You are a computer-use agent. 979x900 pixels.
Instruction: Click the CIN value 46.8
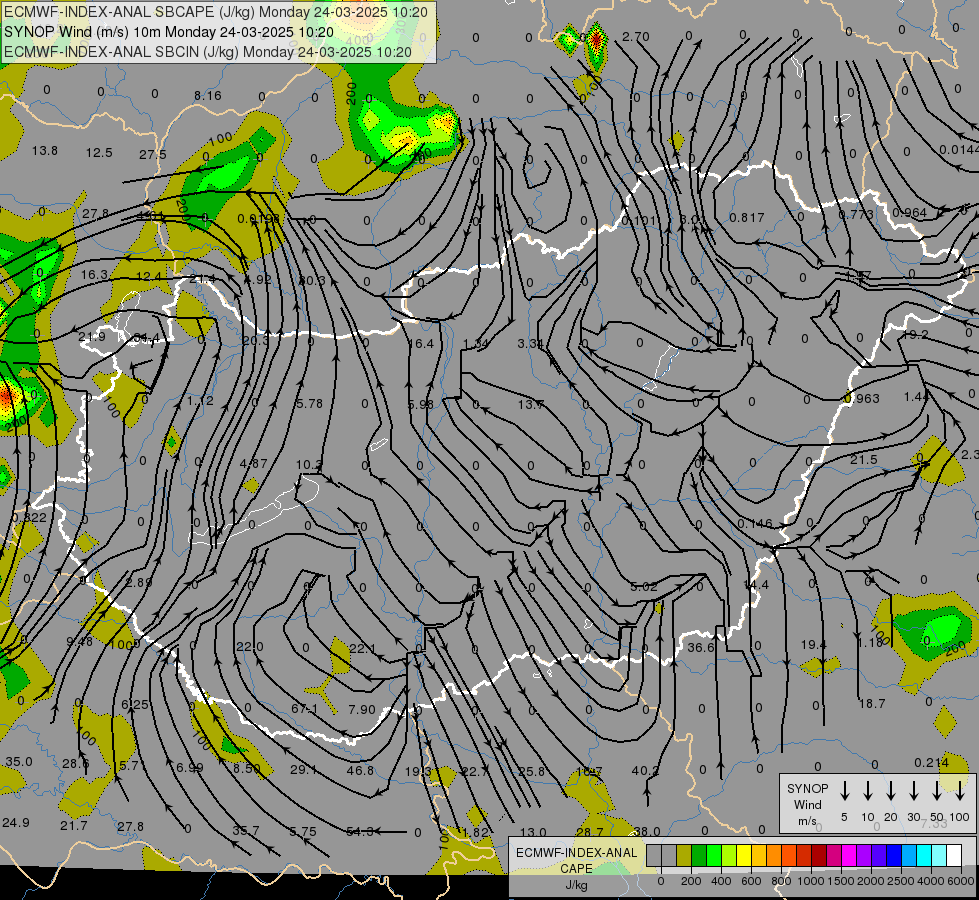pos(360,771)
